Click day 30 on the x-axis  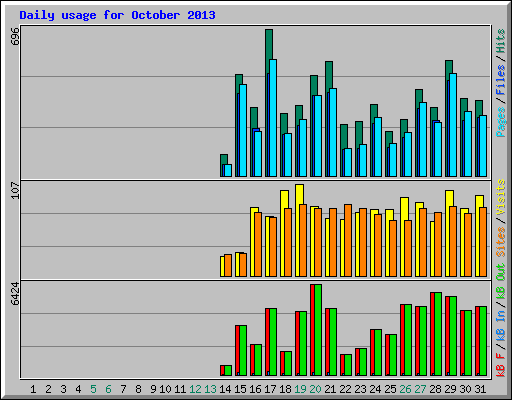465,389
